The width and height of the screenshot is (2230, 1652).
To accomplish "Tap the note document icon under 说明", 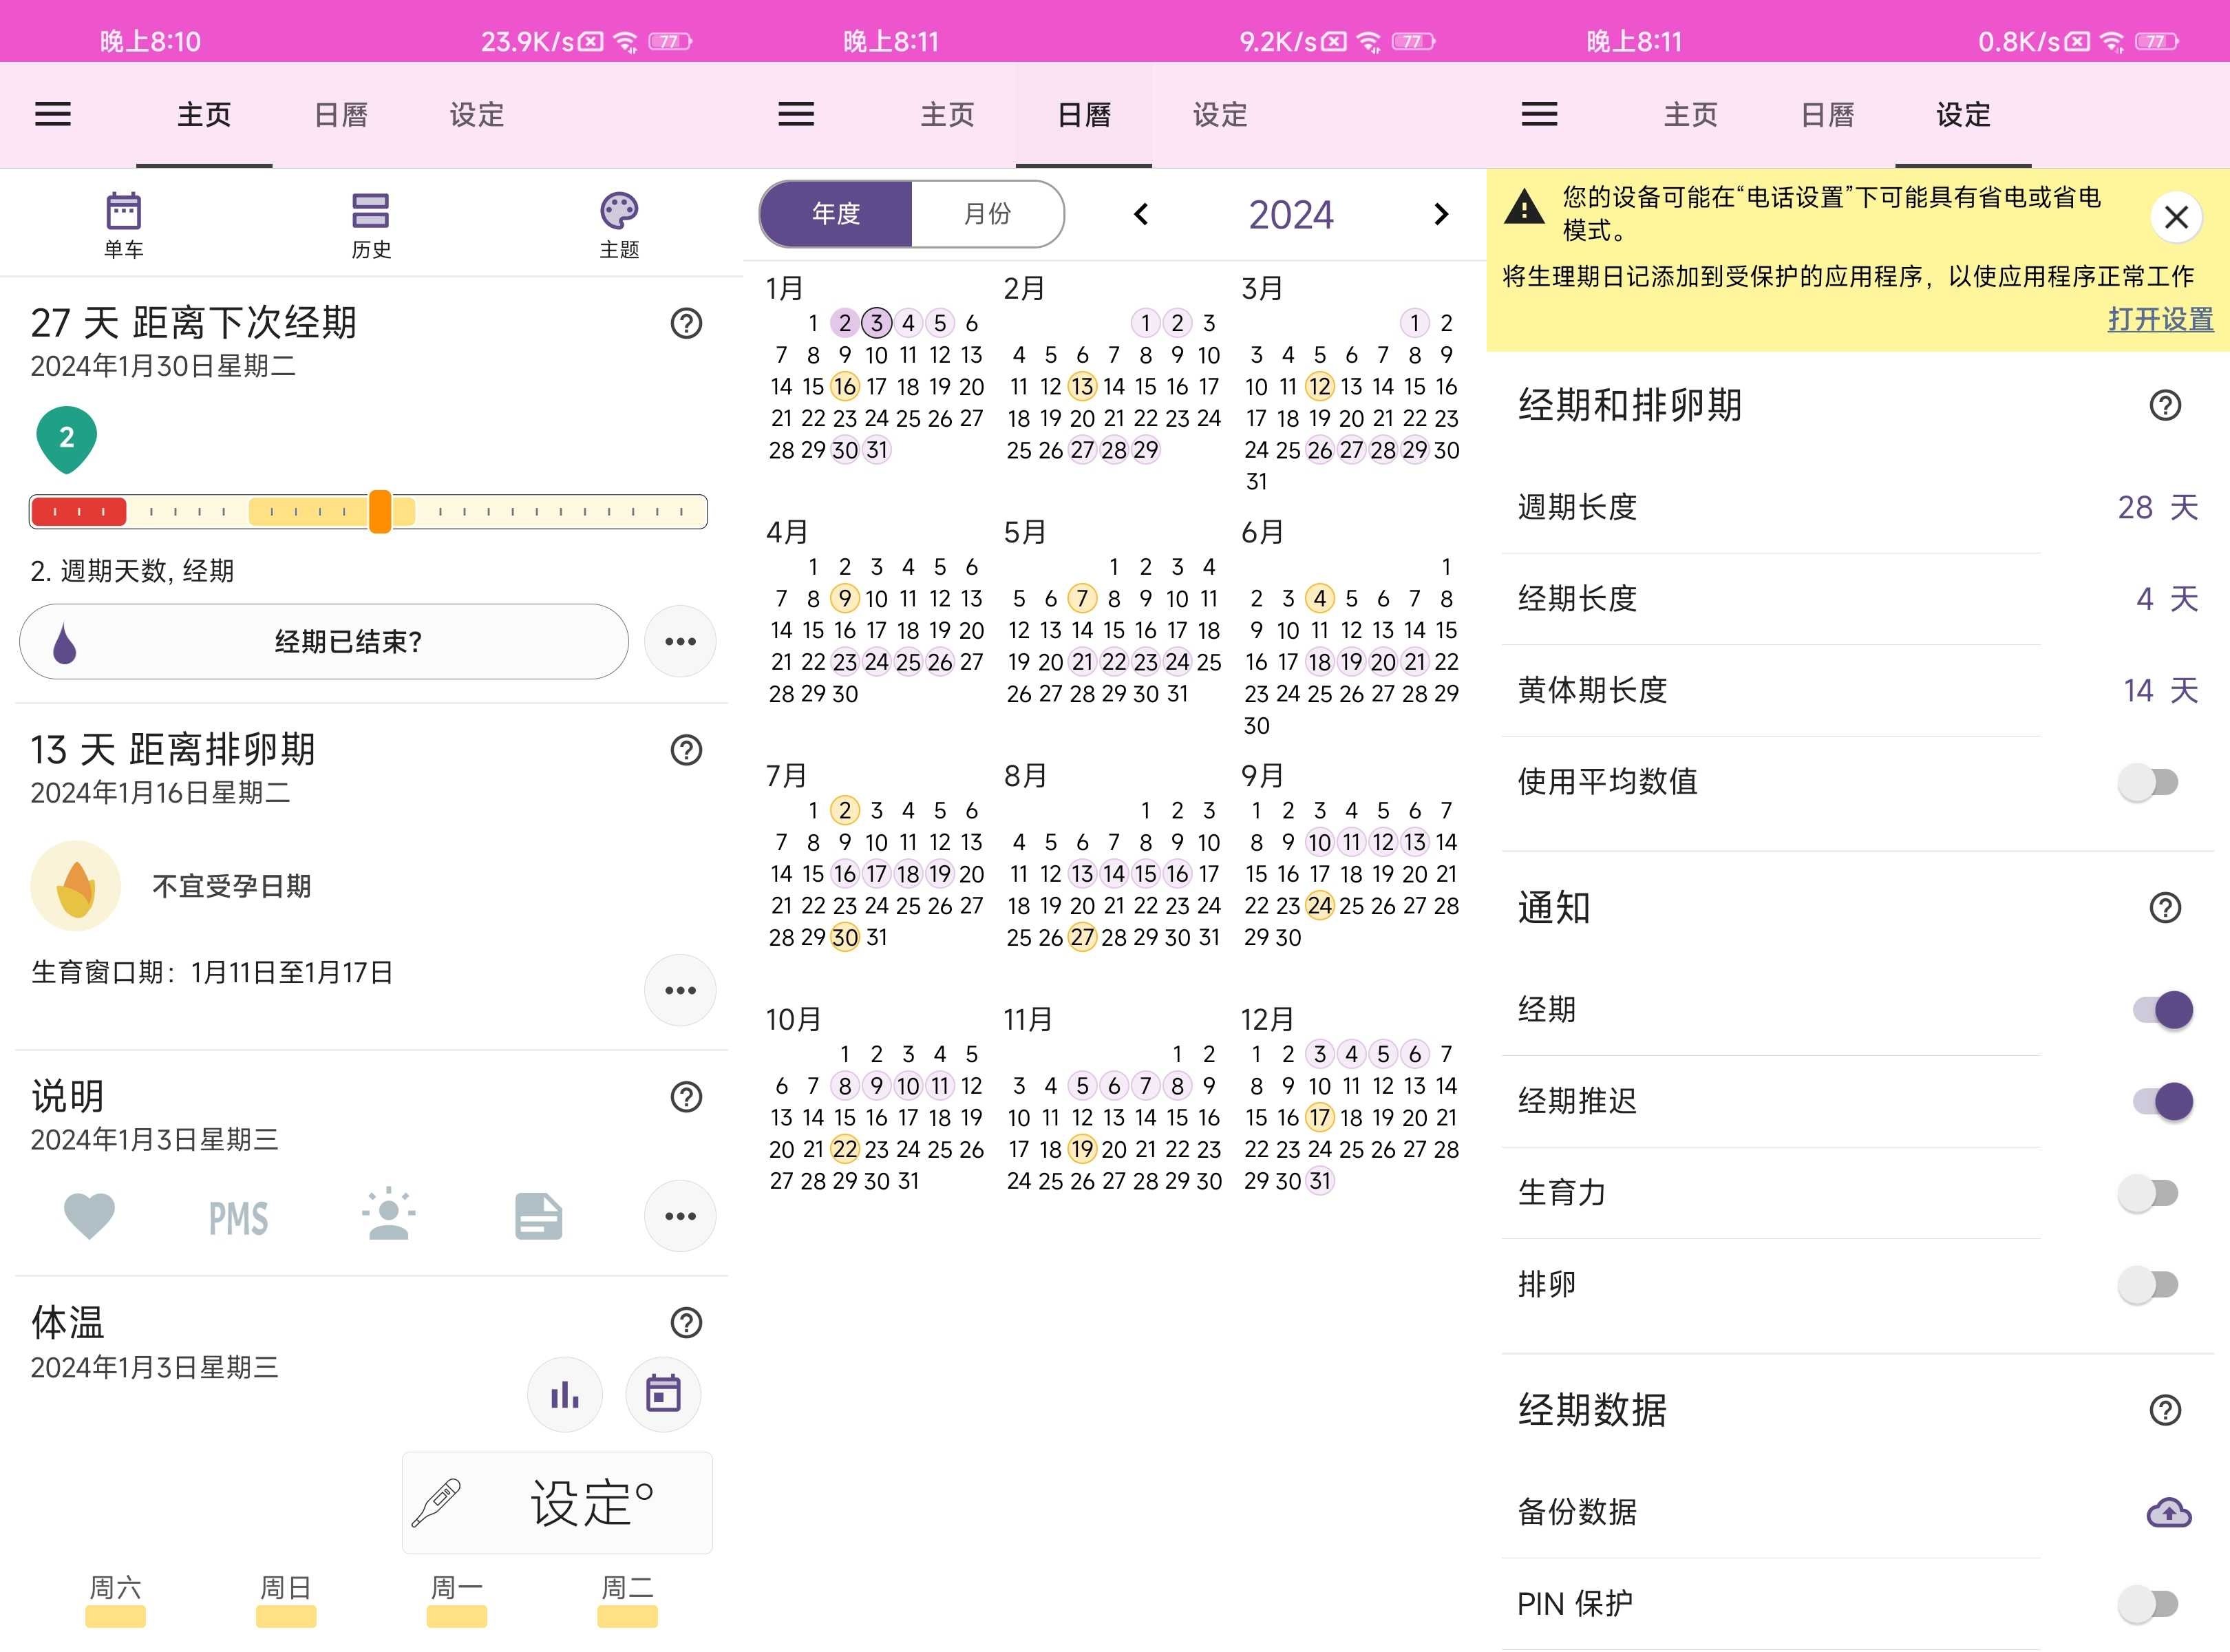I will click(x=538, y=1216).
